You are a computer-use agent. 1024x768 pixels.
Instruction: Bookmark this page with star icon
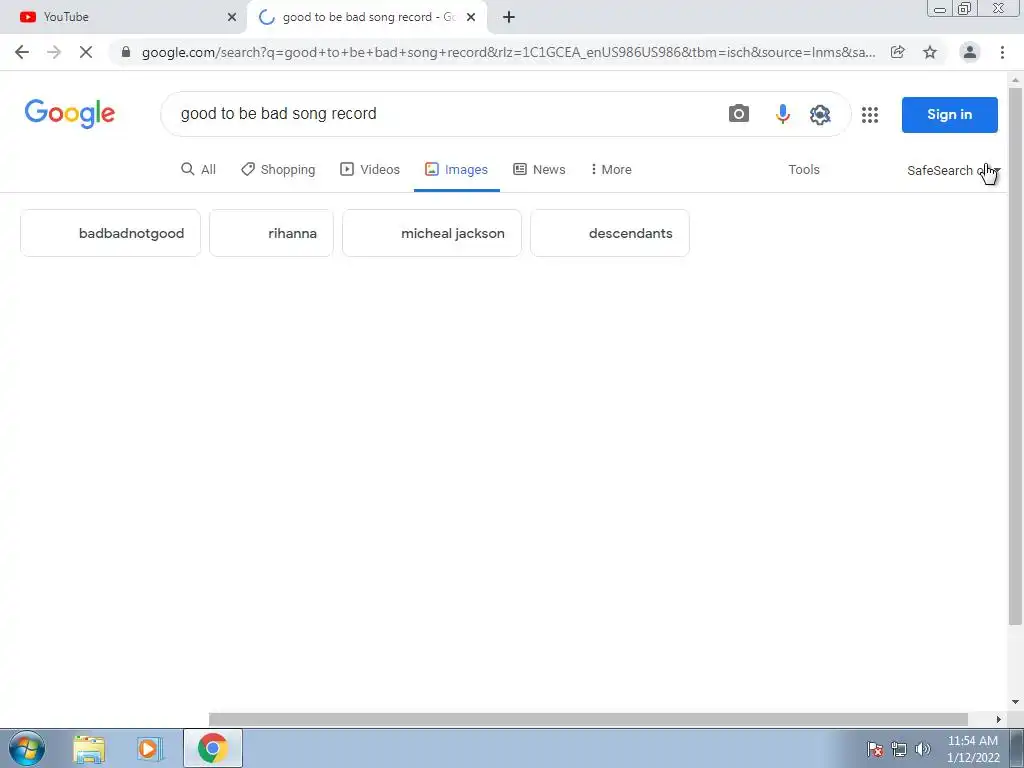(x=930, y=52)
